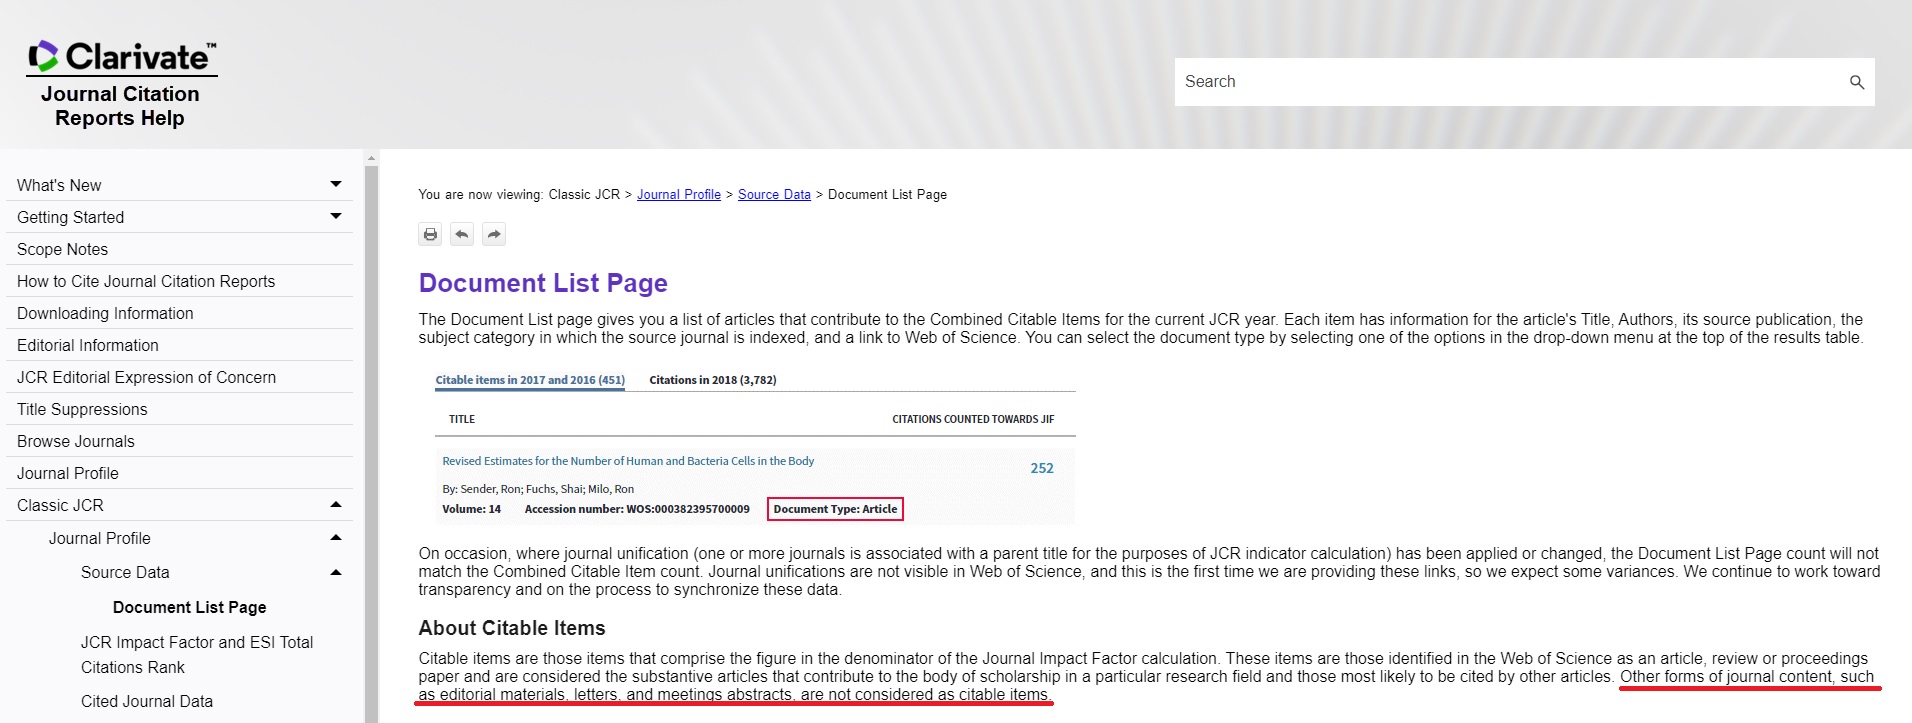Click 'Revised Estimates for the Number' article title
Image resolution: width=1912 pixels, height=723 pixels.
coord(628,461)
